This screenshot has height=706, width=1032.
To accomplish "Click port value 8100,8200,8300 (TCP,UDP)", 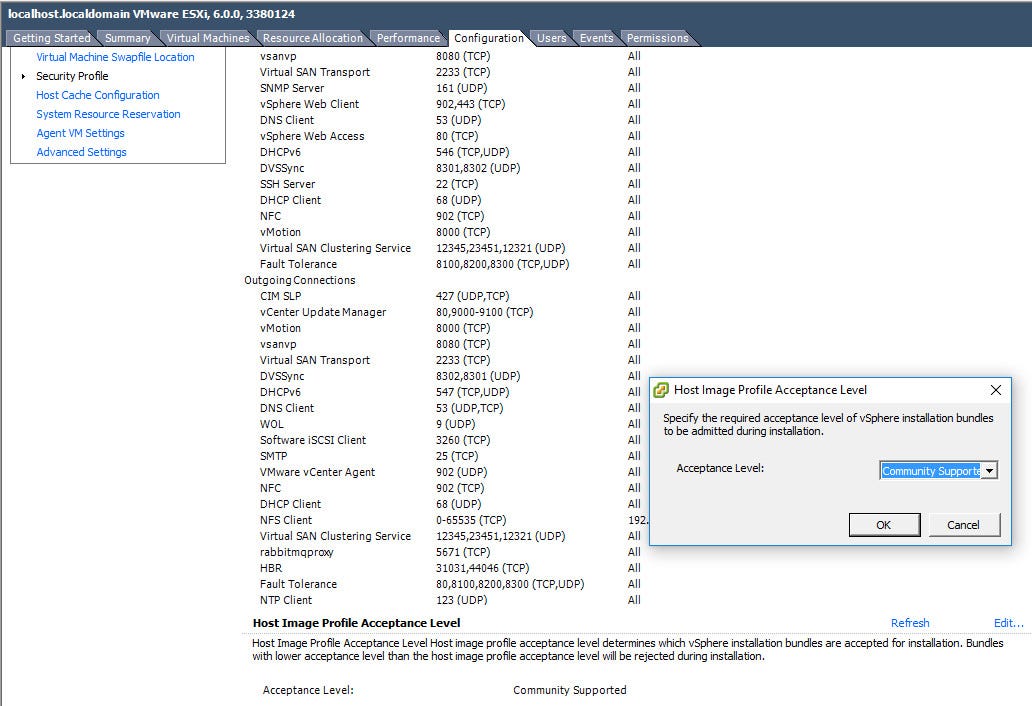I will click(x=502, y=264).
